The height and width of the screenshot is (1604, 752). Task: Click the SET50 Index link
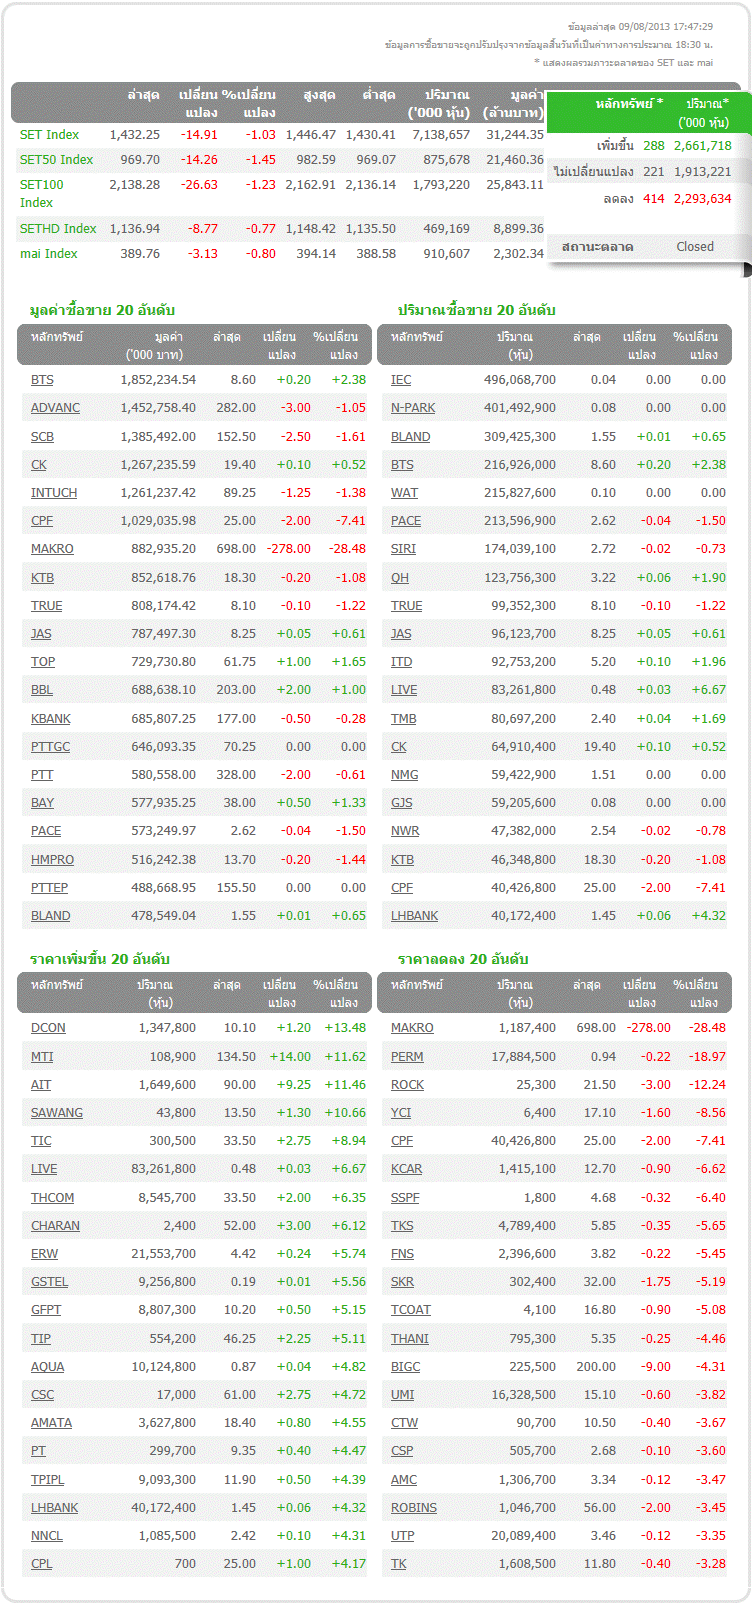tap(56, 160)
